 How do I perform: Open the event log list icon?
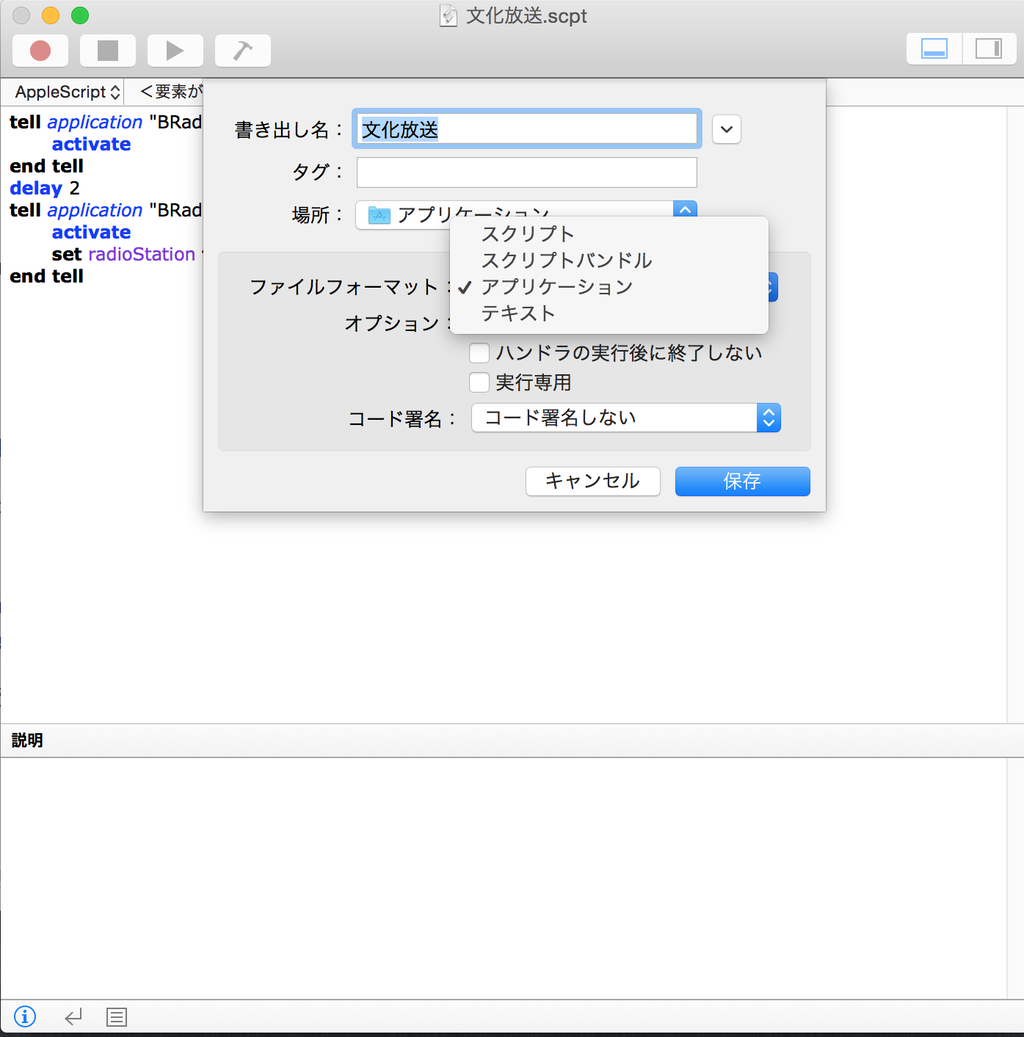pyautogui.click(x=115, y=1016)
